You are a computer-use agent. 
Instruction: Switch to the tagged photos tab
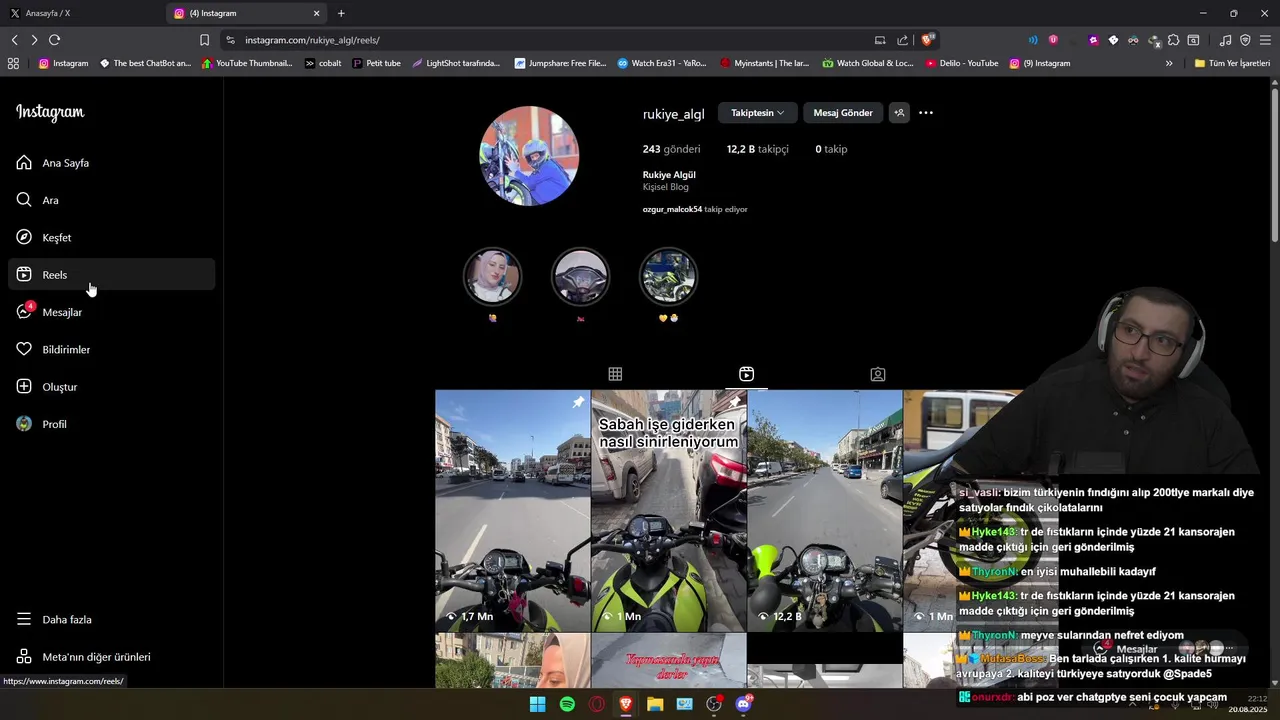pos(878,374)
